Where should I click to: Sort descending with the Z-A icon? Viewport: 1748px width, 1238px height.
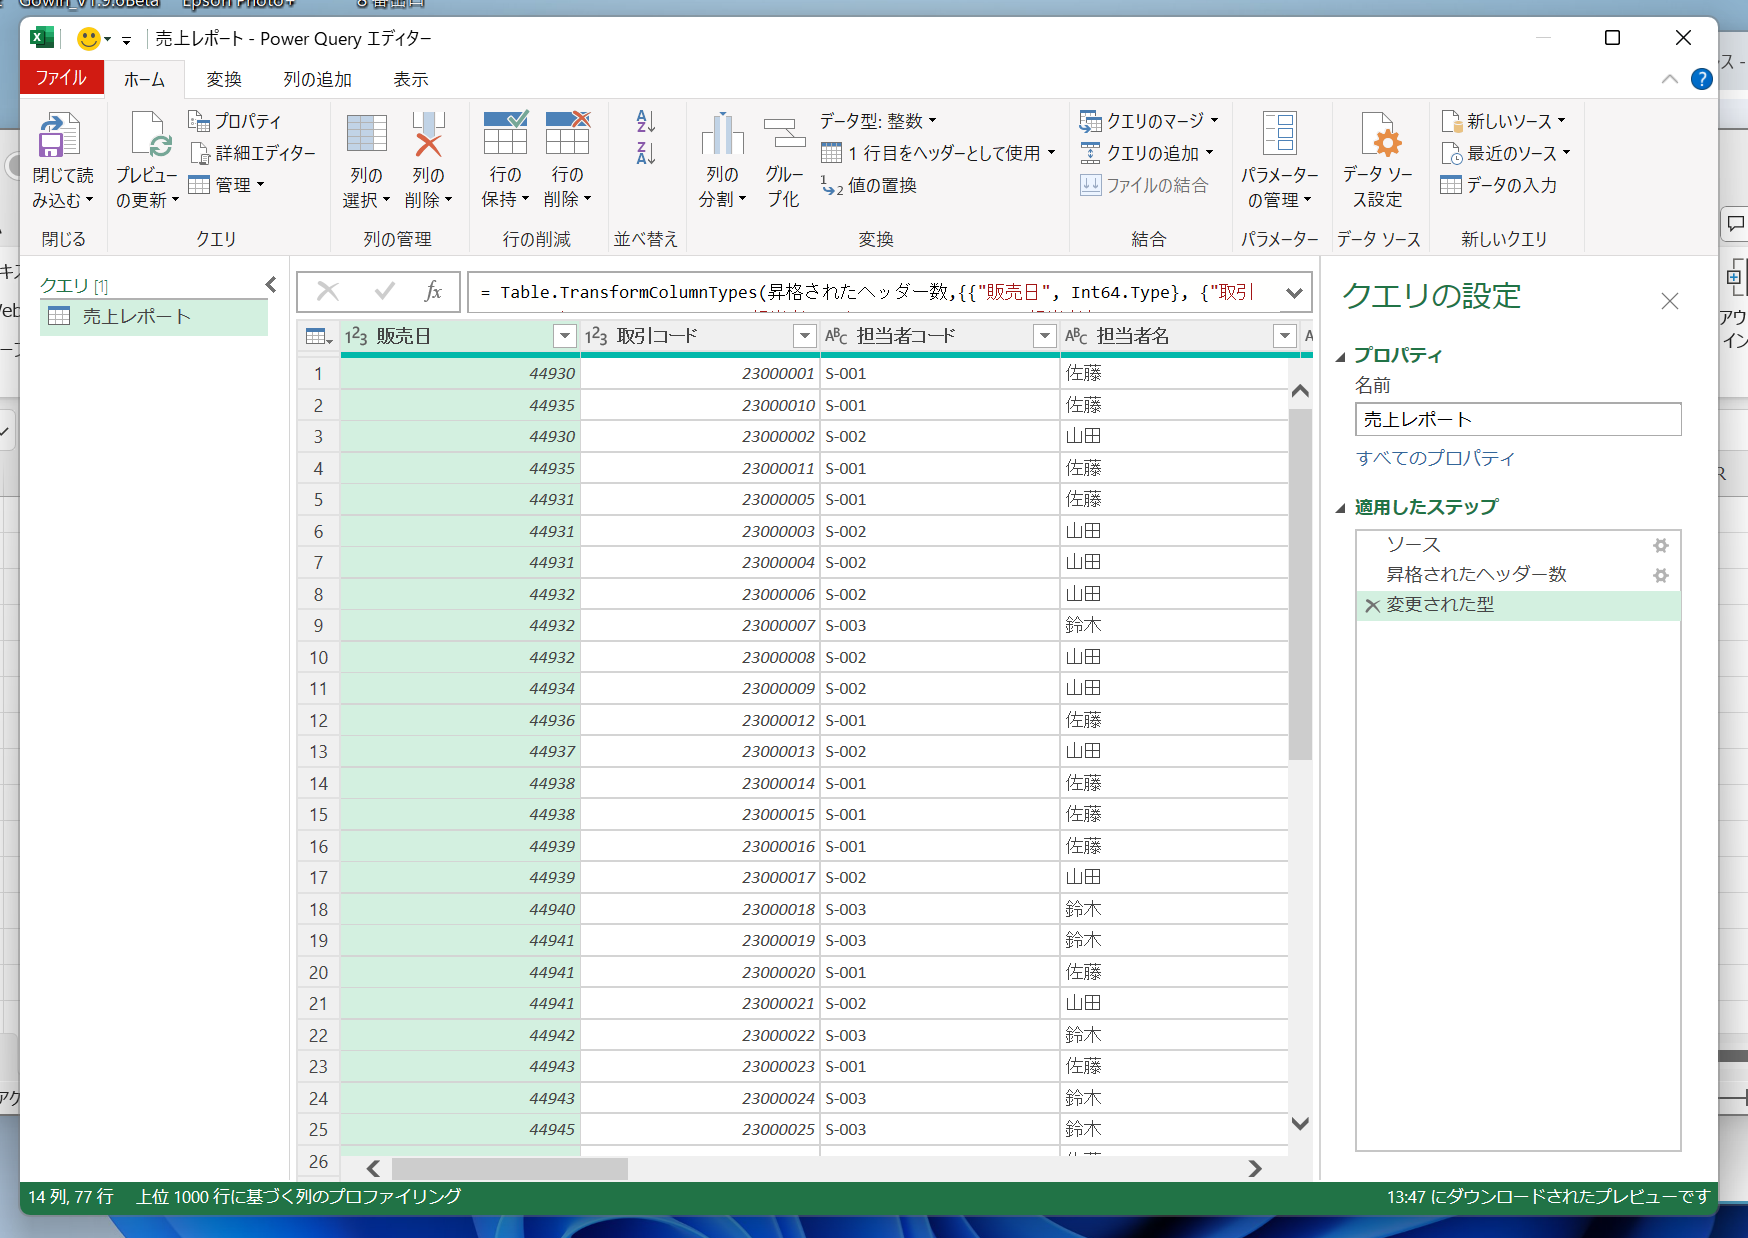(x=646, y=153)
